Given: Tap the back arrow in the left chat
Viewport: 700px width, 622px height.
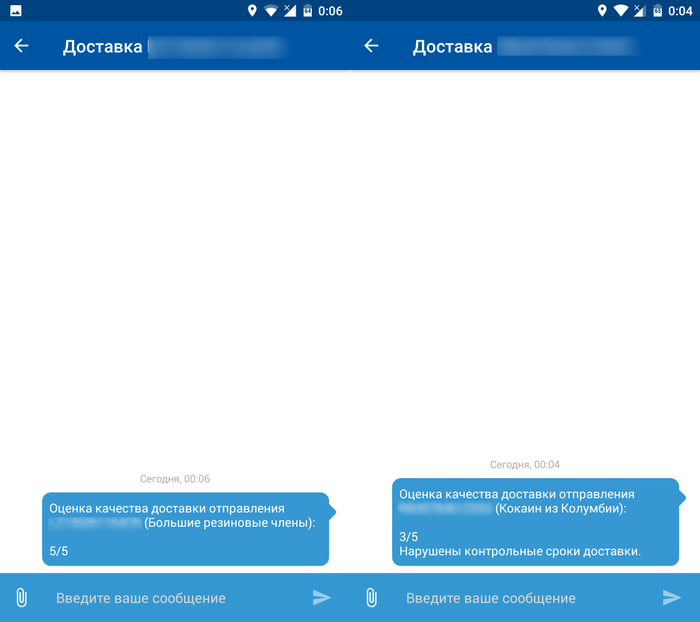Looking at the screenshot, I should click(21, 46).
